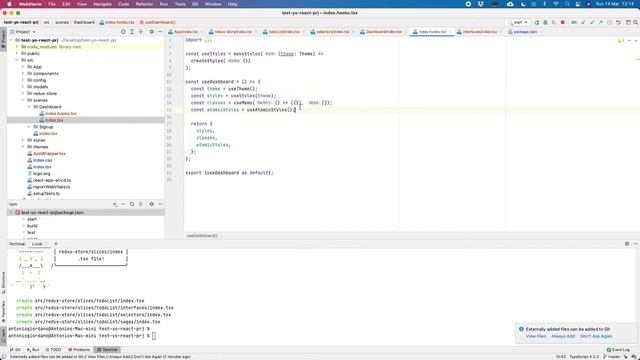Screen dimensions: 640x360
Task: Click the green Debug bug icon
Action: tap(545, 22)
